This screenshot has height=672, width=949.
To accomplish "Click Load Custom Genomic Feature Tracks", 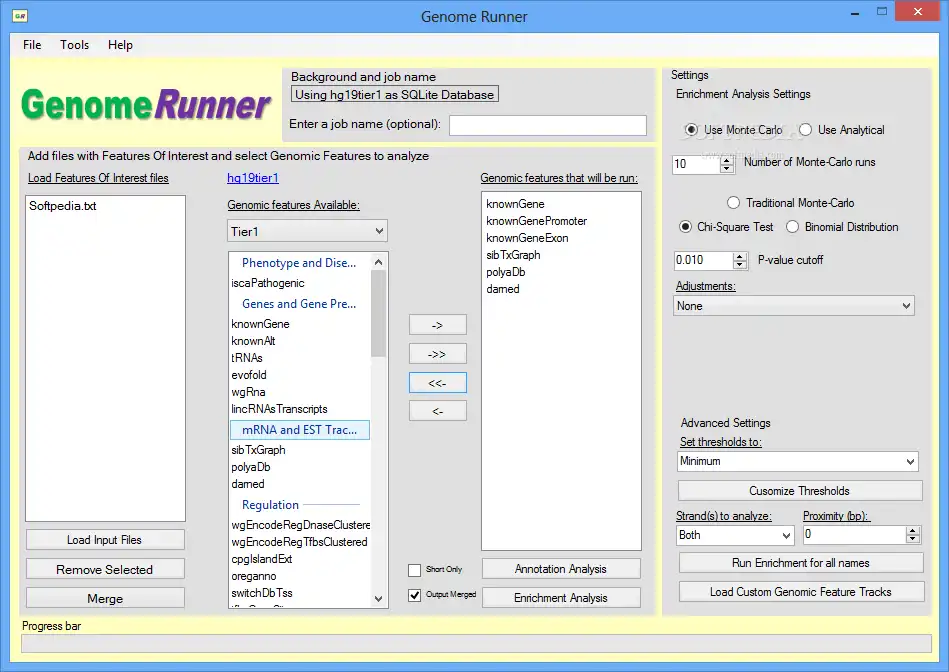I will tap(801, 592).
